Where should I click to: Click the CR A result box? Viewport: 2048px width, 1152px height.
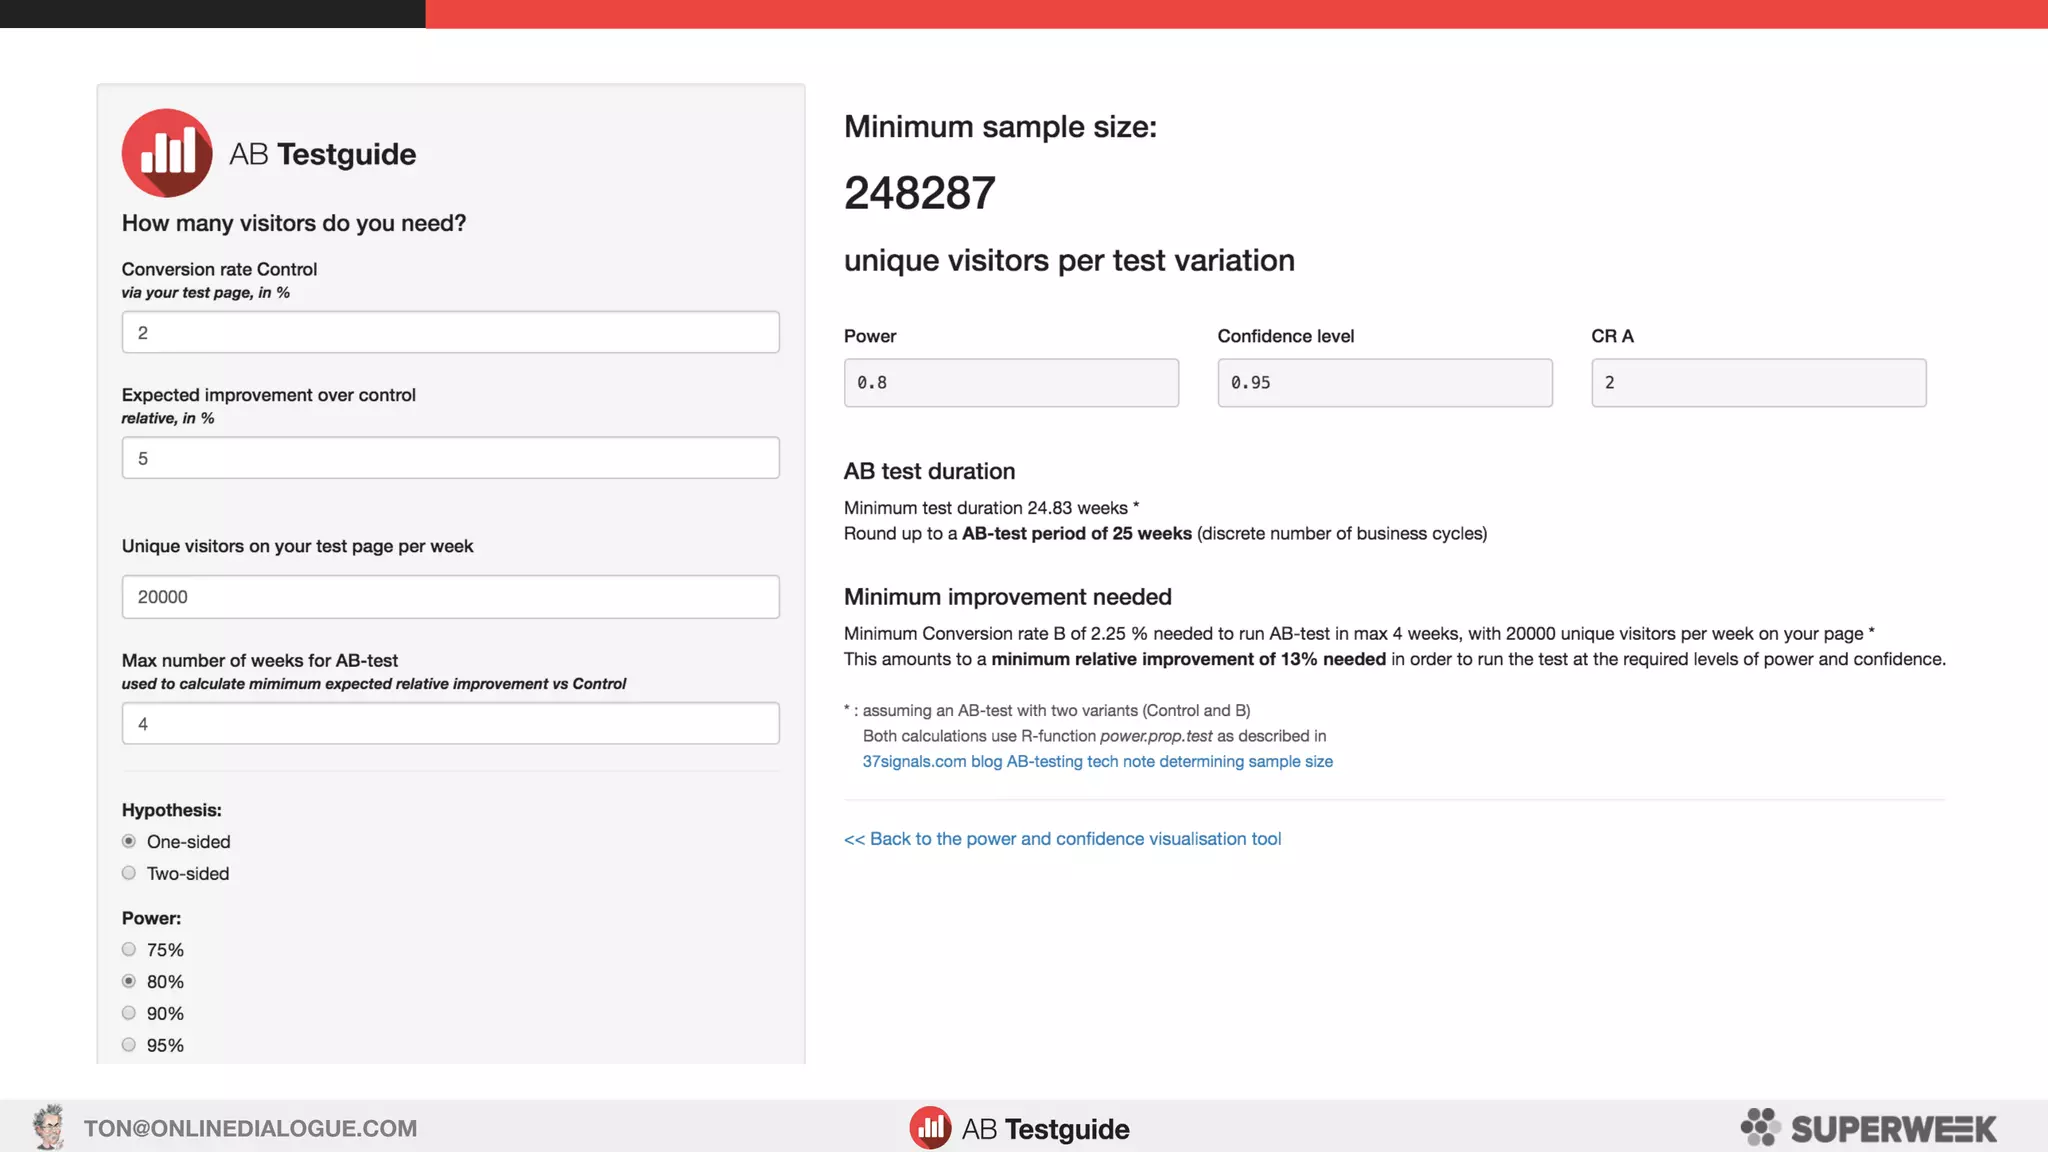coord(1758,383)
